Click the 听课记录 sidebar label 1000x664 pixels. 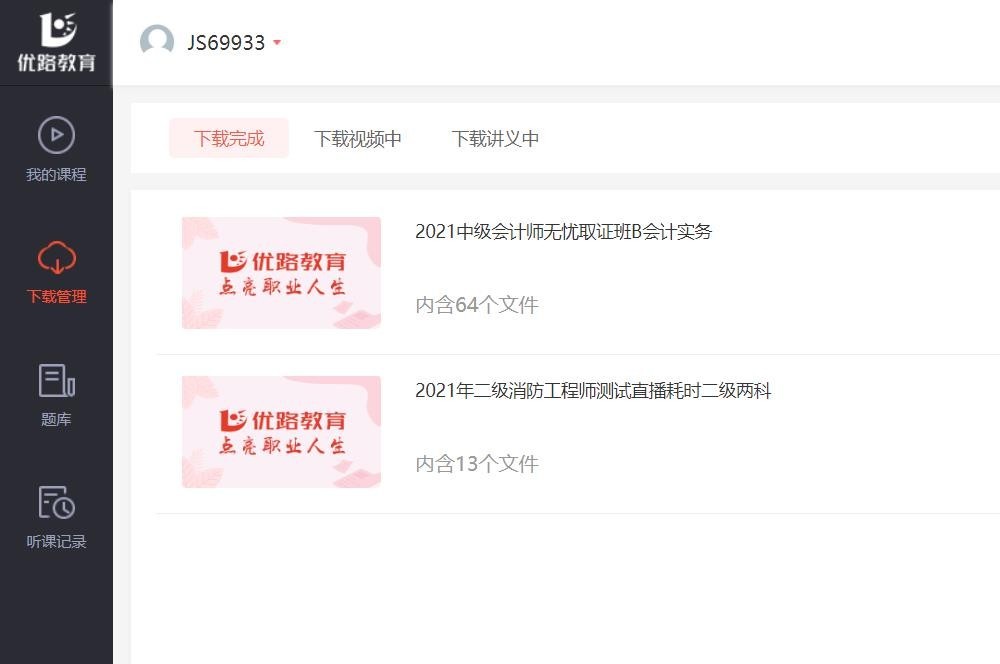click(56, 542)
